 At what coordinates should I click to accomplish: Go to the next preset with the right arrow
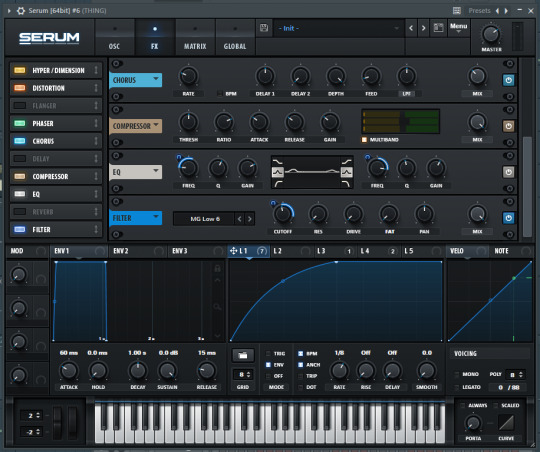tap(424, 28)
